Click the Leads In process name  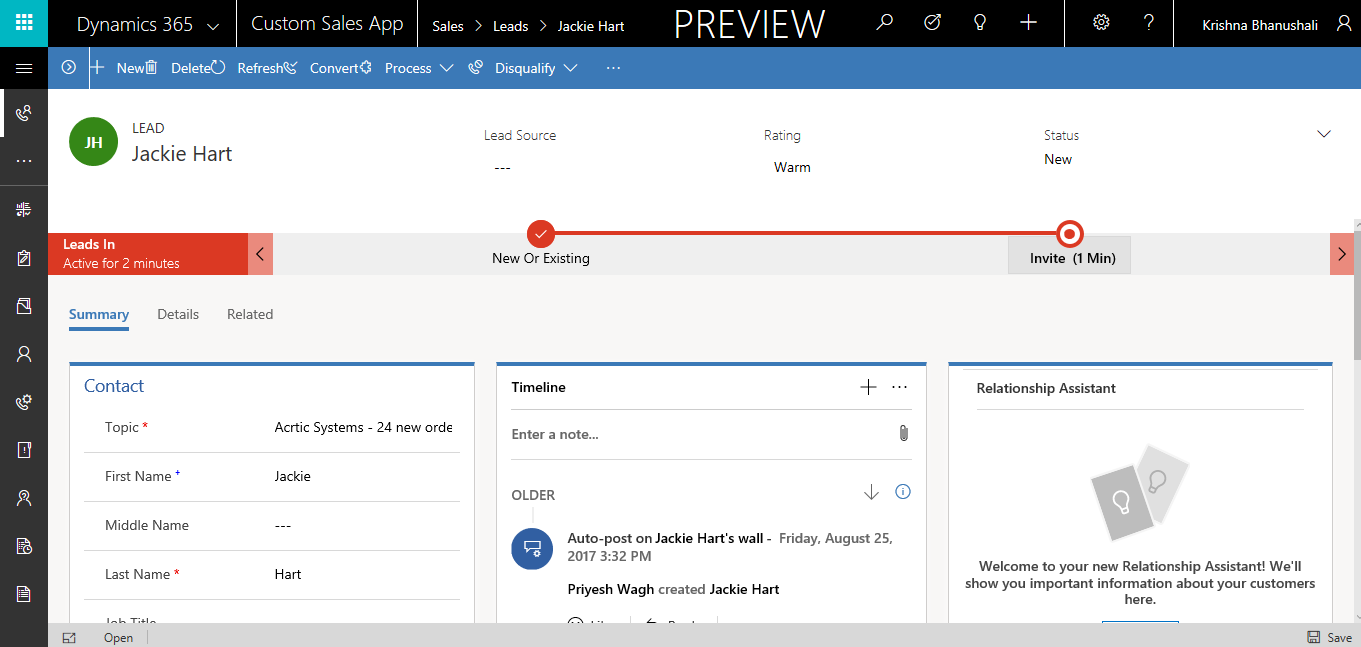pyautogui.click(x=89, y=244)
